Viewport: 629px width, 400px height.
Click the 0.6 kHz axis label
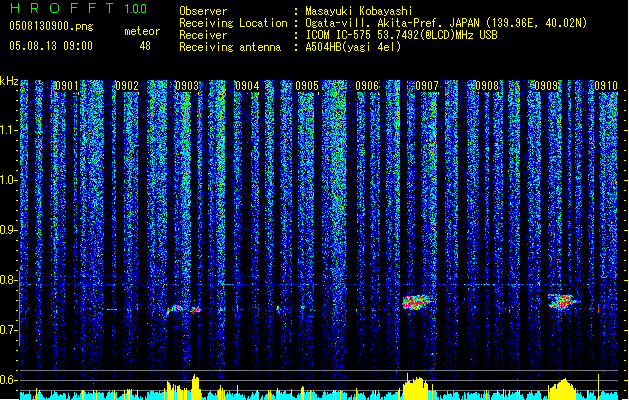[x=9, y=380]
